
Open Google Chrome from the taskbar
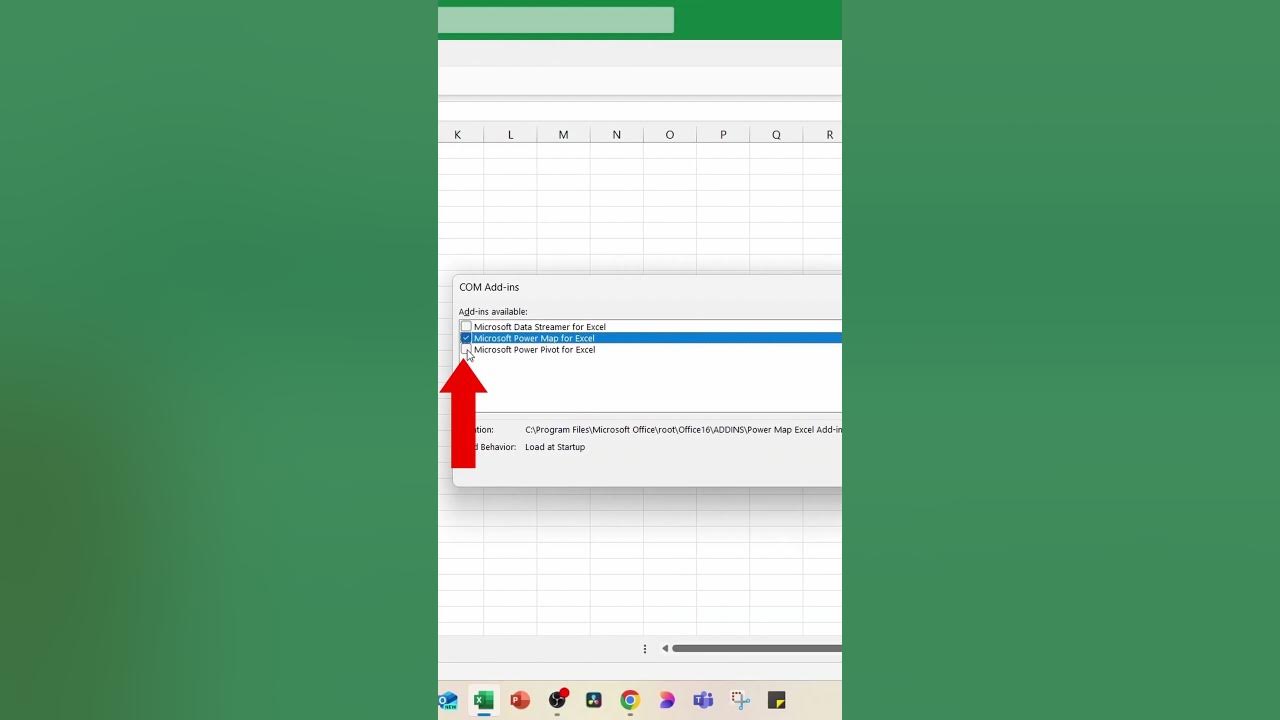tap(630, 700)
